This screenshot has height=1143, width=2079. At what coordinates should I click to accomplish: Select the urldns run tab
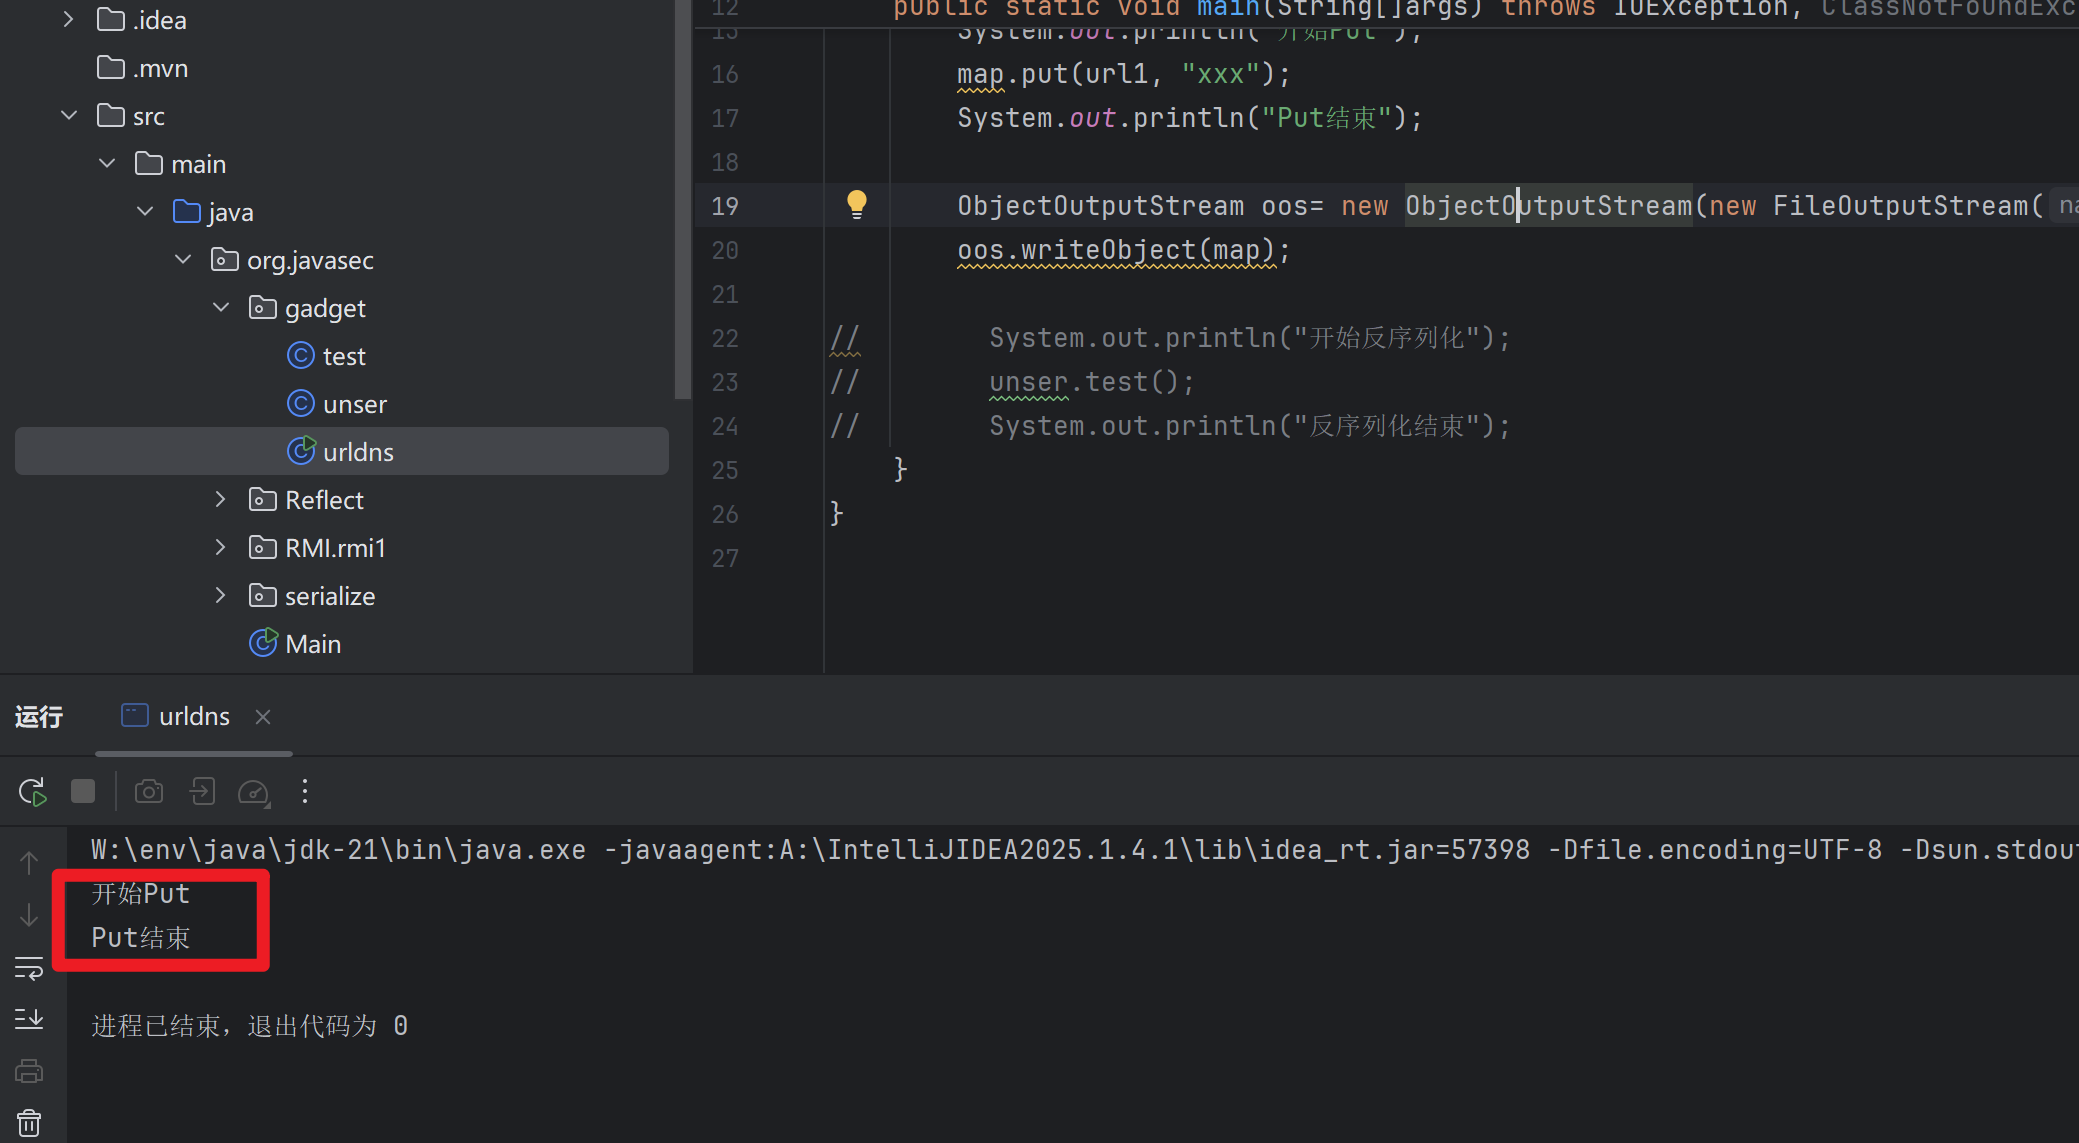point(193,717)
